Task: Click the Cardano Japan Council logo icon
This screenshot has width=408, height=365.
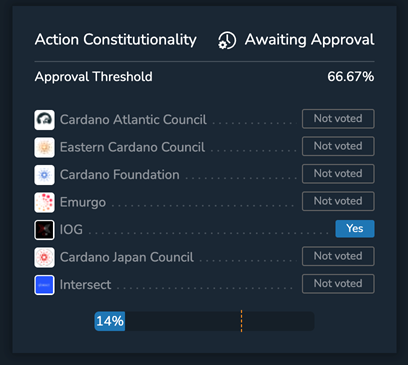Action: click(x=44, y=257)
